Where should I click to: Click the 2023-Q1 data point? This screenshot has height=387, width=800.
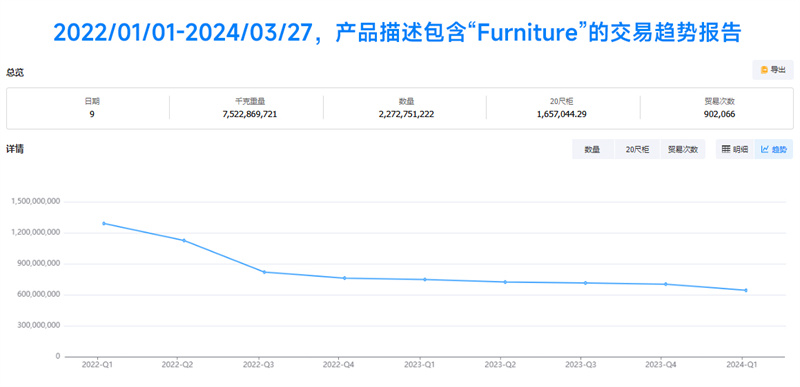pyautogui.click(x=425, y=279)
